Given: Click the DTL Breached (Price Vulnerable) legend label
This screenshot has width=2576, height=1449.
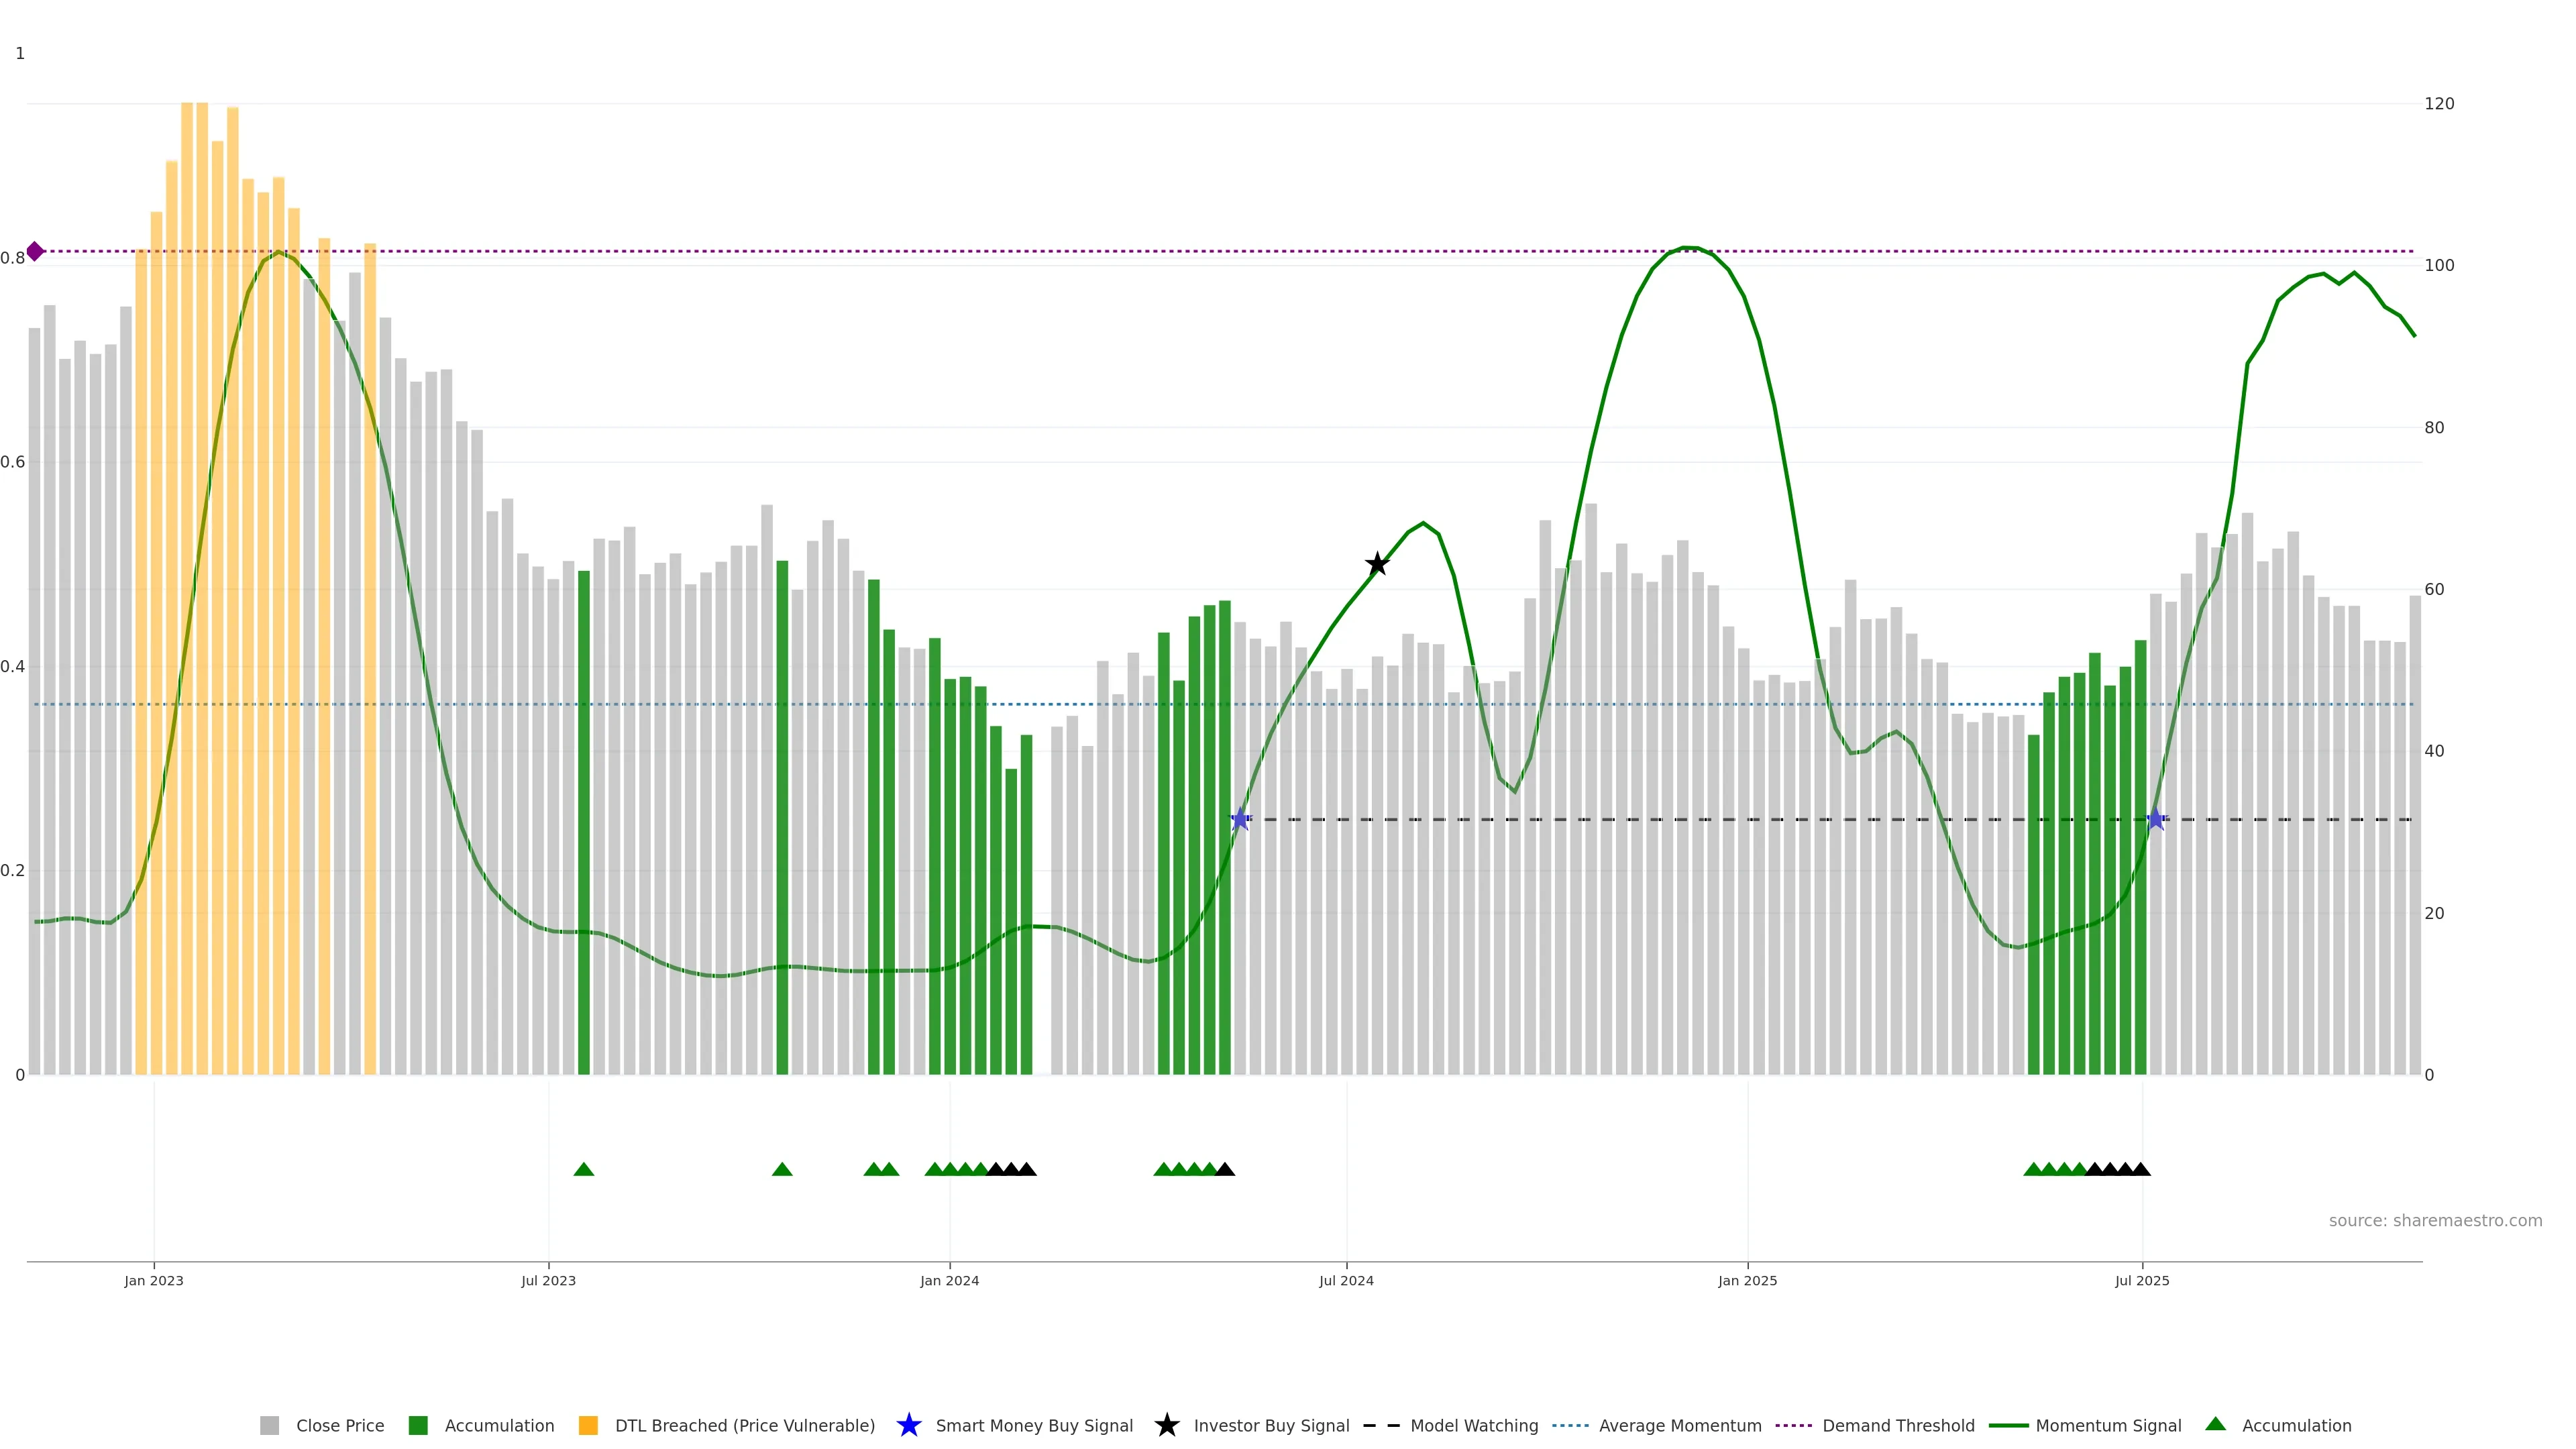Looking at the screenshot, I should [x=744, y=1425].
